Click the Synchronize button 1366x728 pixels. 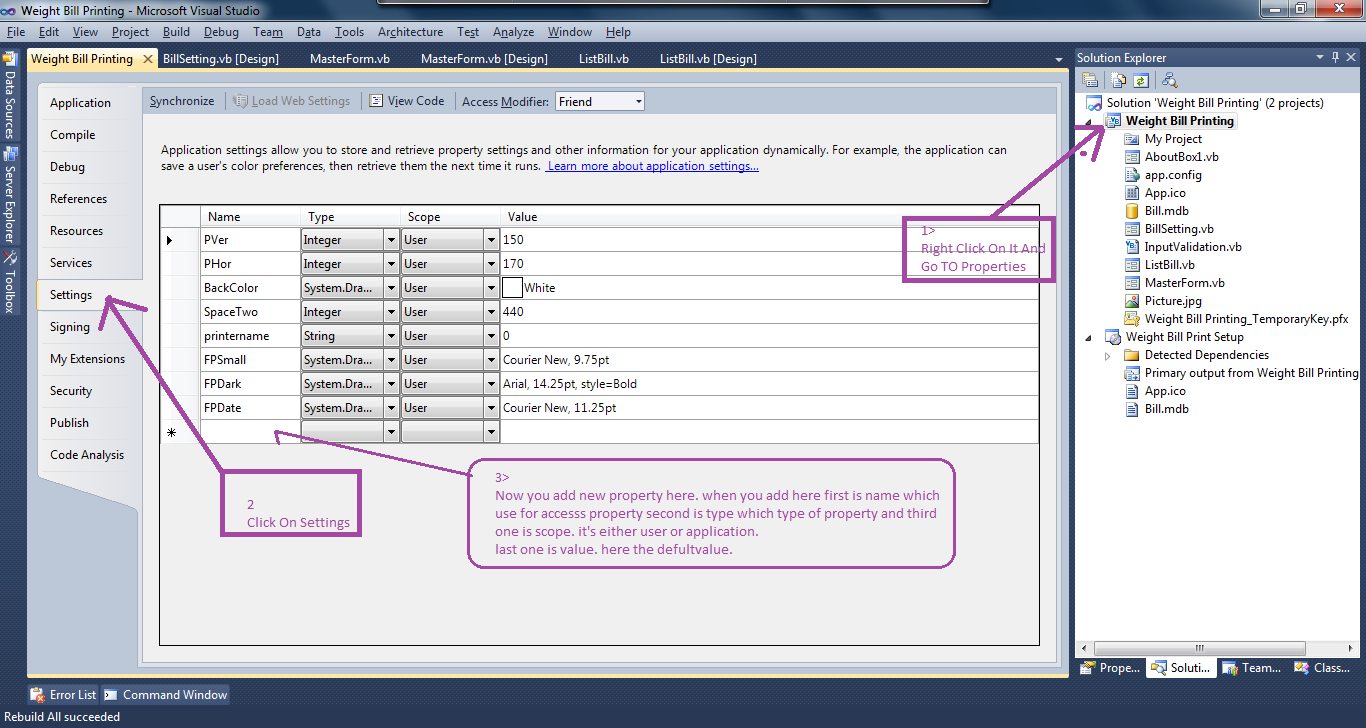click(x=182, y=100)
